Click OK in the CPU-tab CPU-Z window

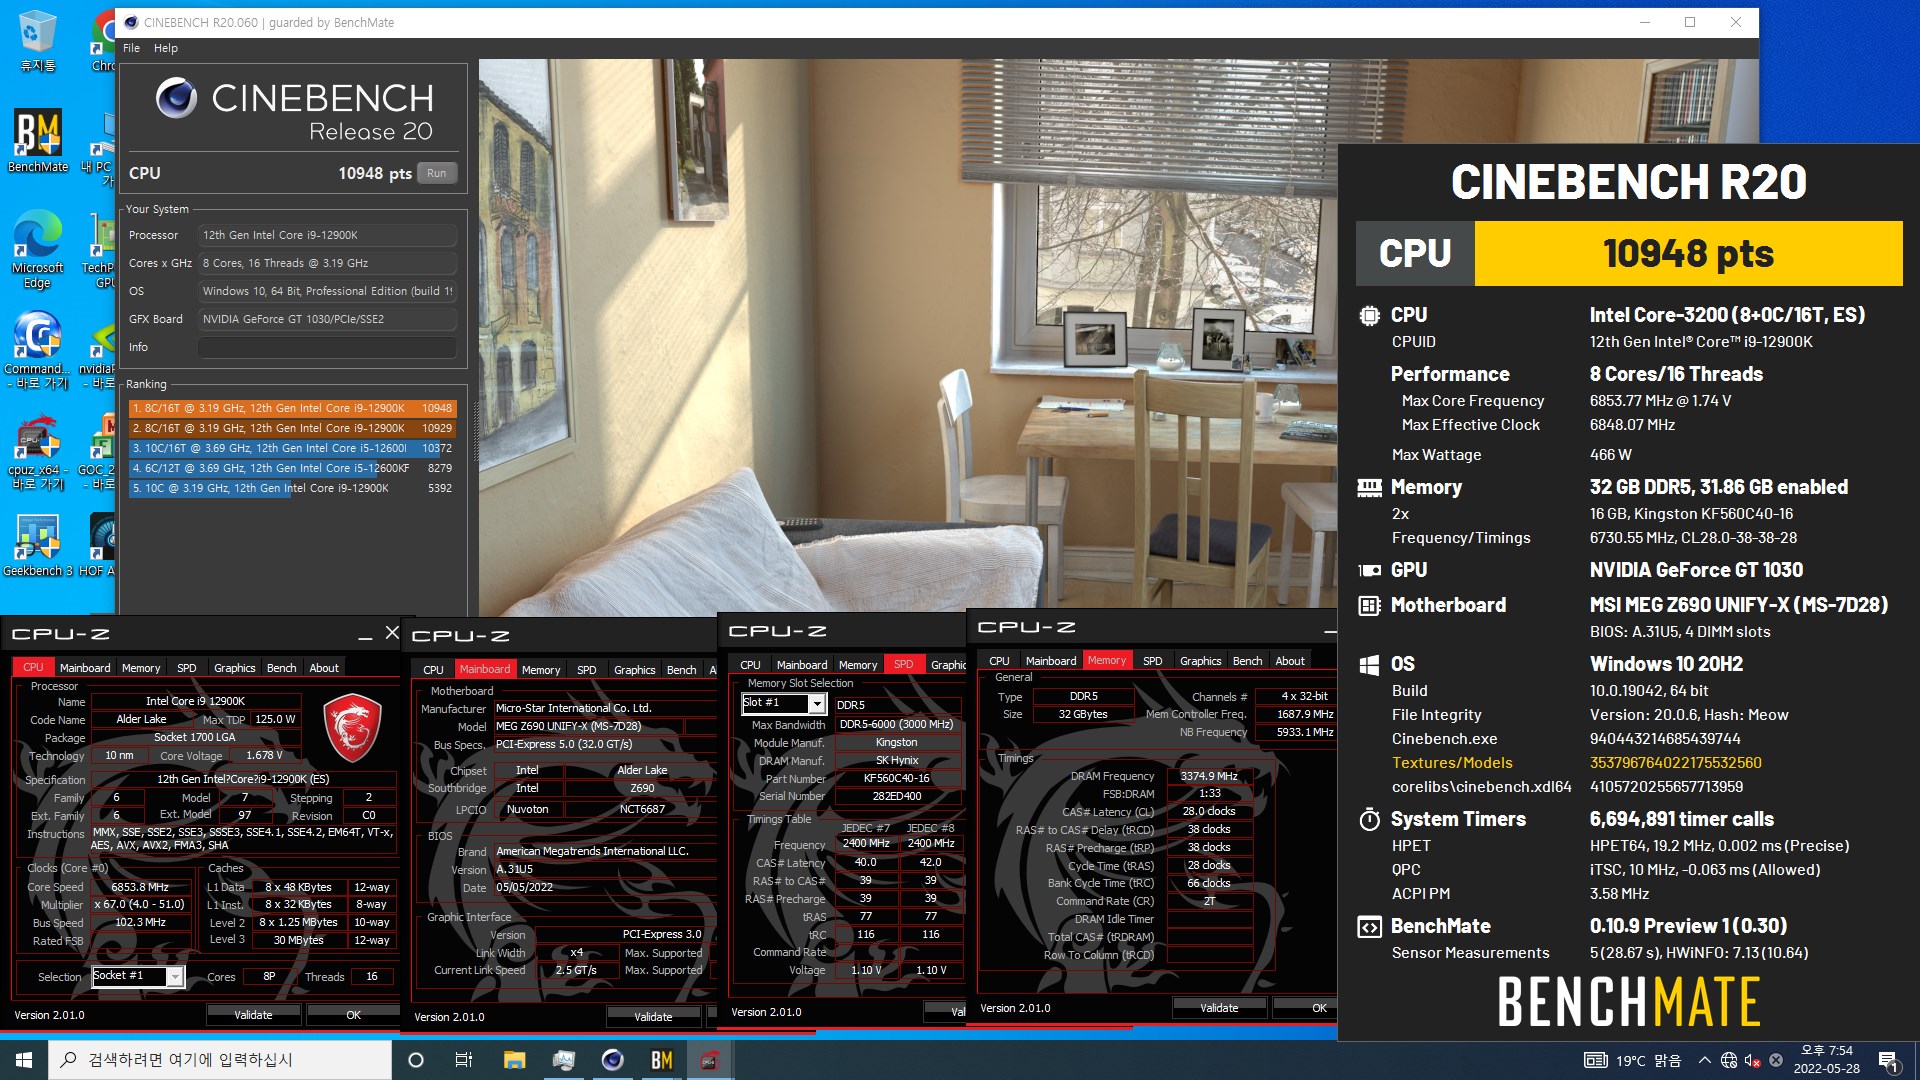click(x=353, y=1014)
